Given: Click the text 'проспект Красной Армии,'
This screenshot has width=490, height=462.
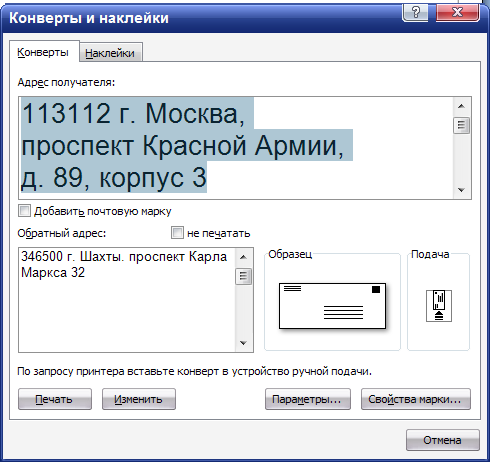Looking at the screenshot, I should click(x=183, y=146).
